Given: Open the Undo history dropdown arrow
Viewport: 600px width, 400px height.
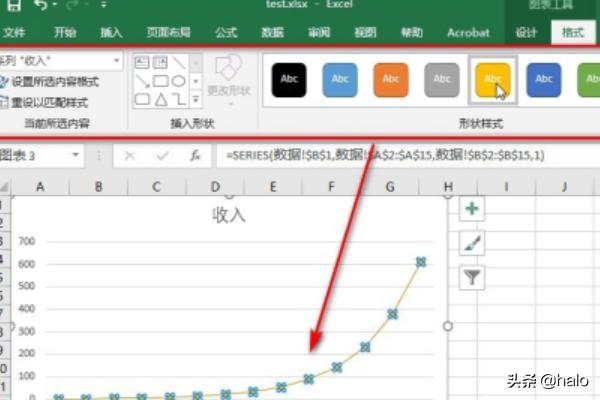Looking at the screenshot, I should point(54,5).
